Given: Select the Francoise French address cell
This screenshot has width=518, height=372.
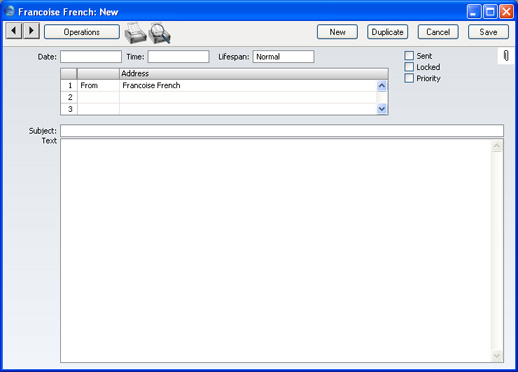Looking at the screenshot, I should tap(248, 85).
